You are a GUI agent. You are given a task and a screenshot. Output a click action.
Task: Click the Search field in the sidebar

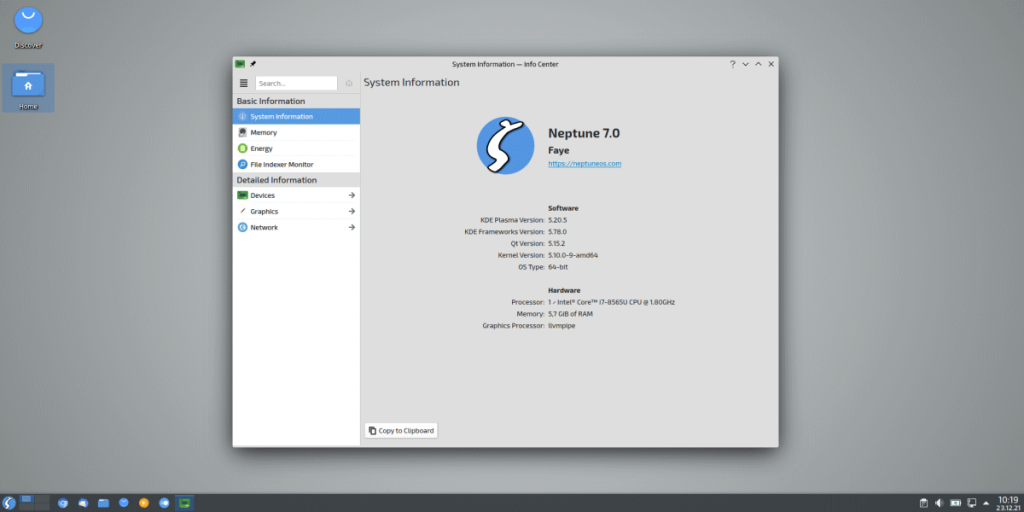(296, 83)
